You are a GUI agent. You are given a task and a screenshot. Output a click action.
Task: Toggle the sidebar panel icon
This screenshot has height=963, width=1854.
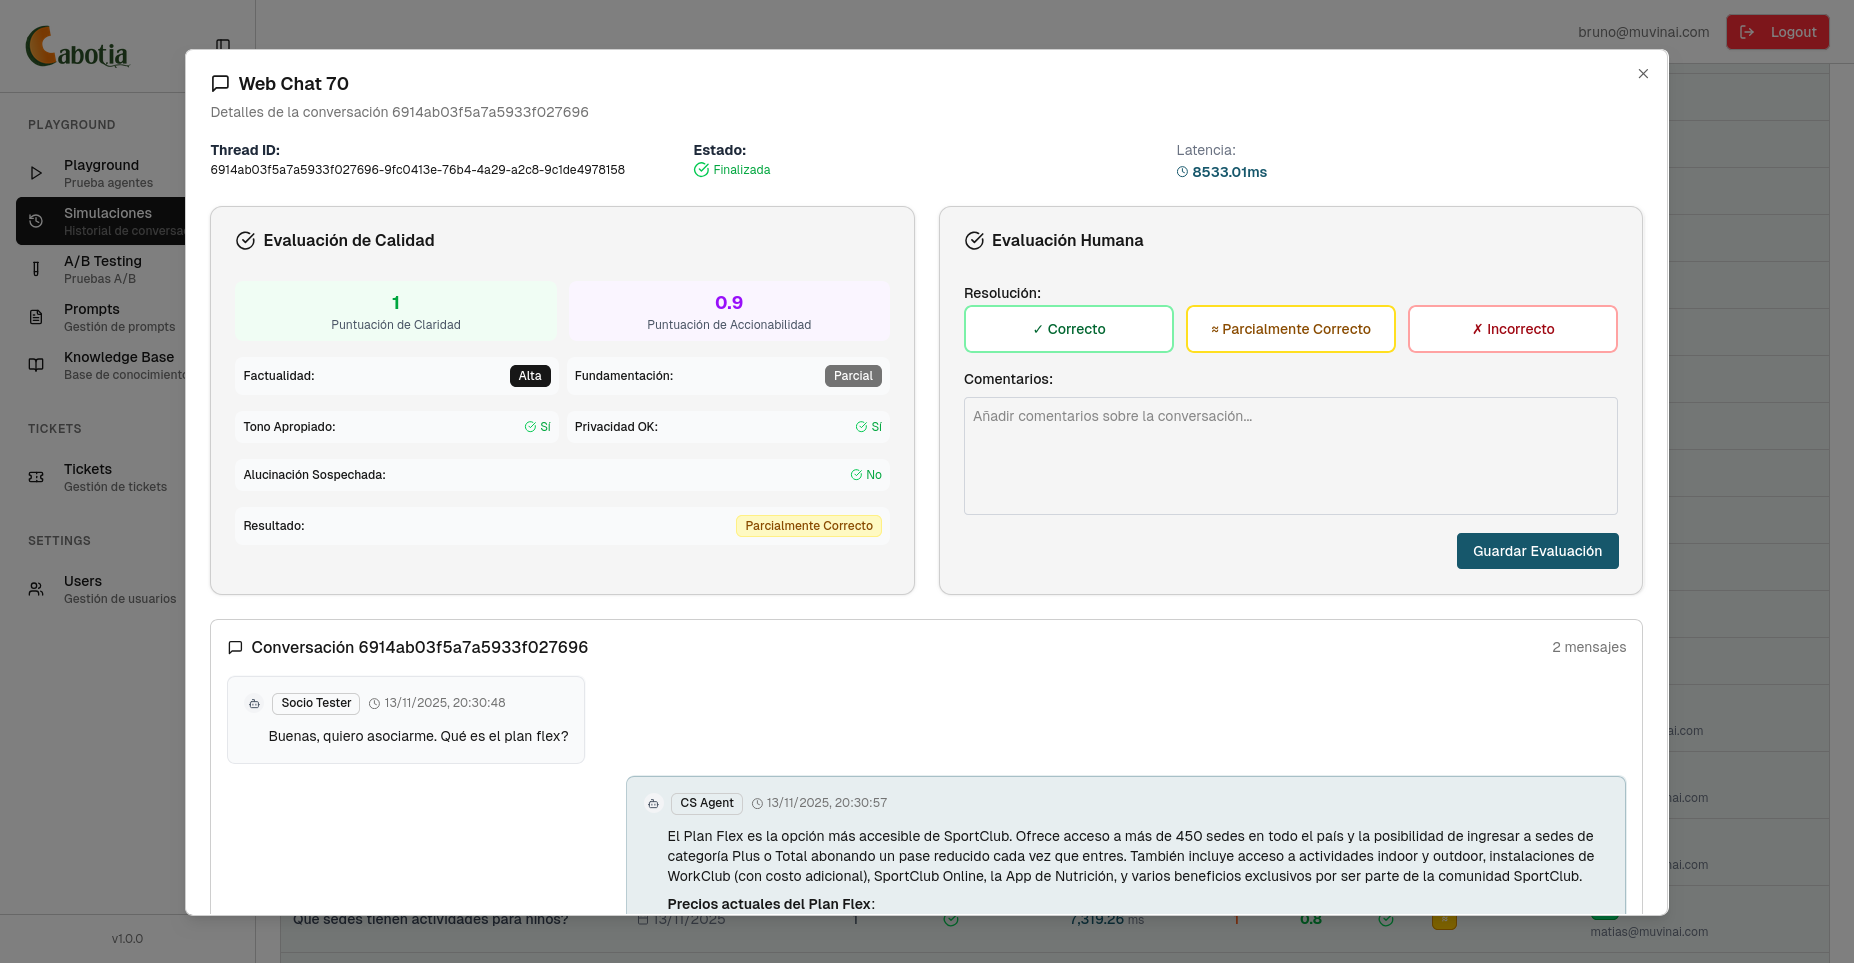[223, 45]
